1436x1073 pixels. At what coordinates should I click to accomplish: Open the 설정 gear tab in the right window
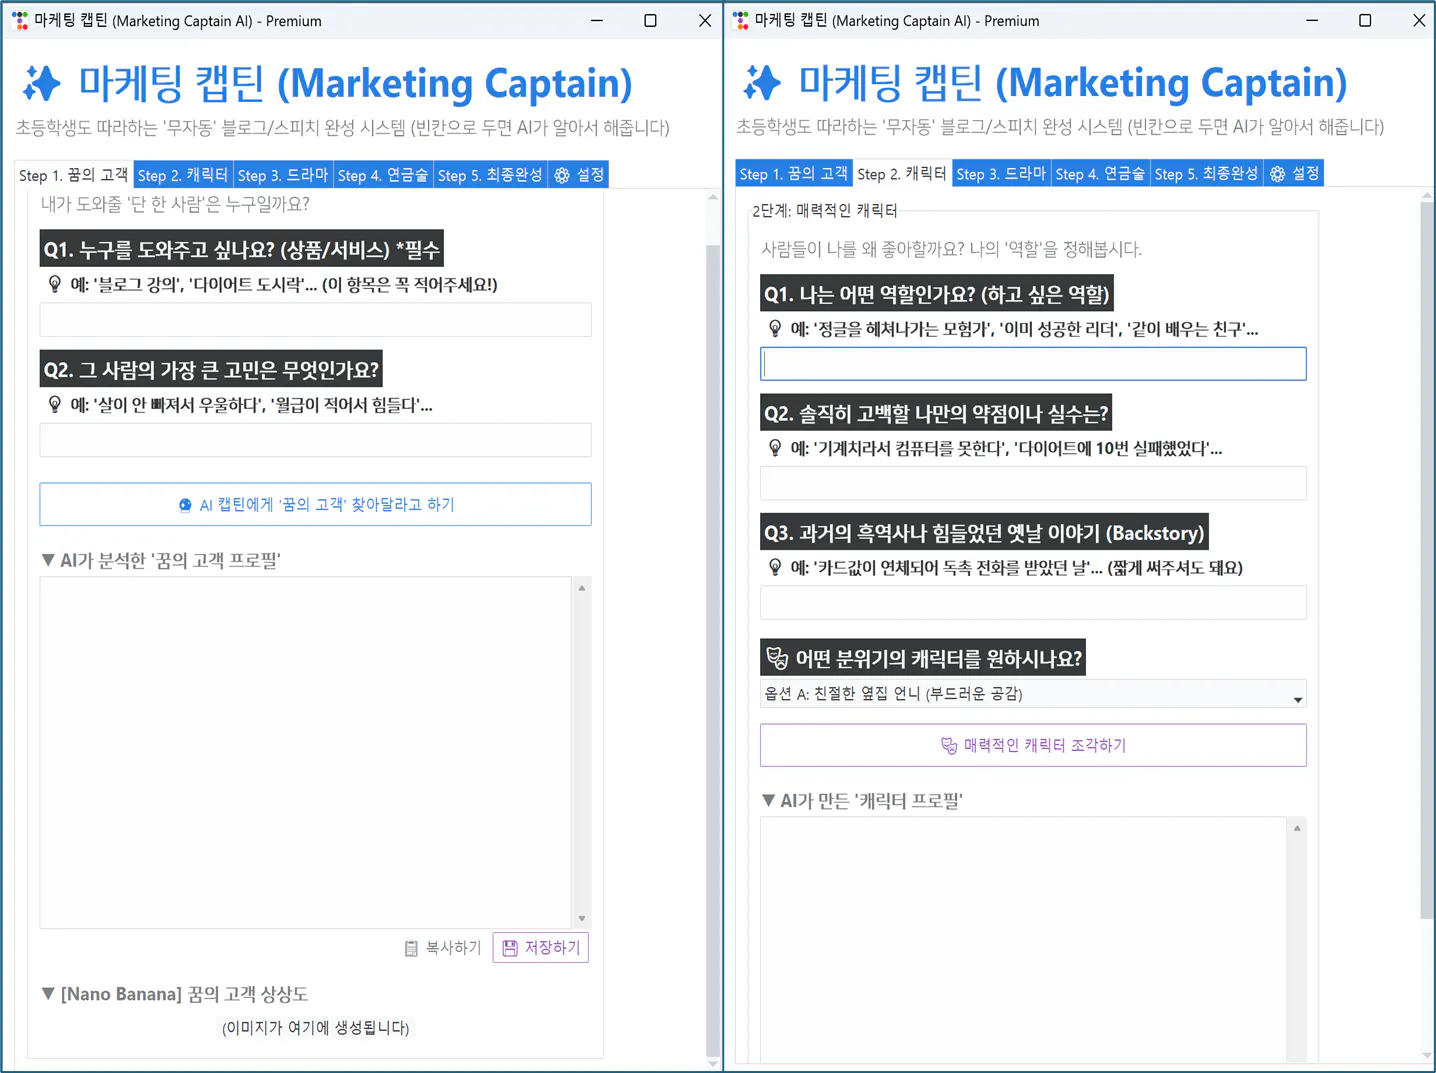pos(1294,172)
